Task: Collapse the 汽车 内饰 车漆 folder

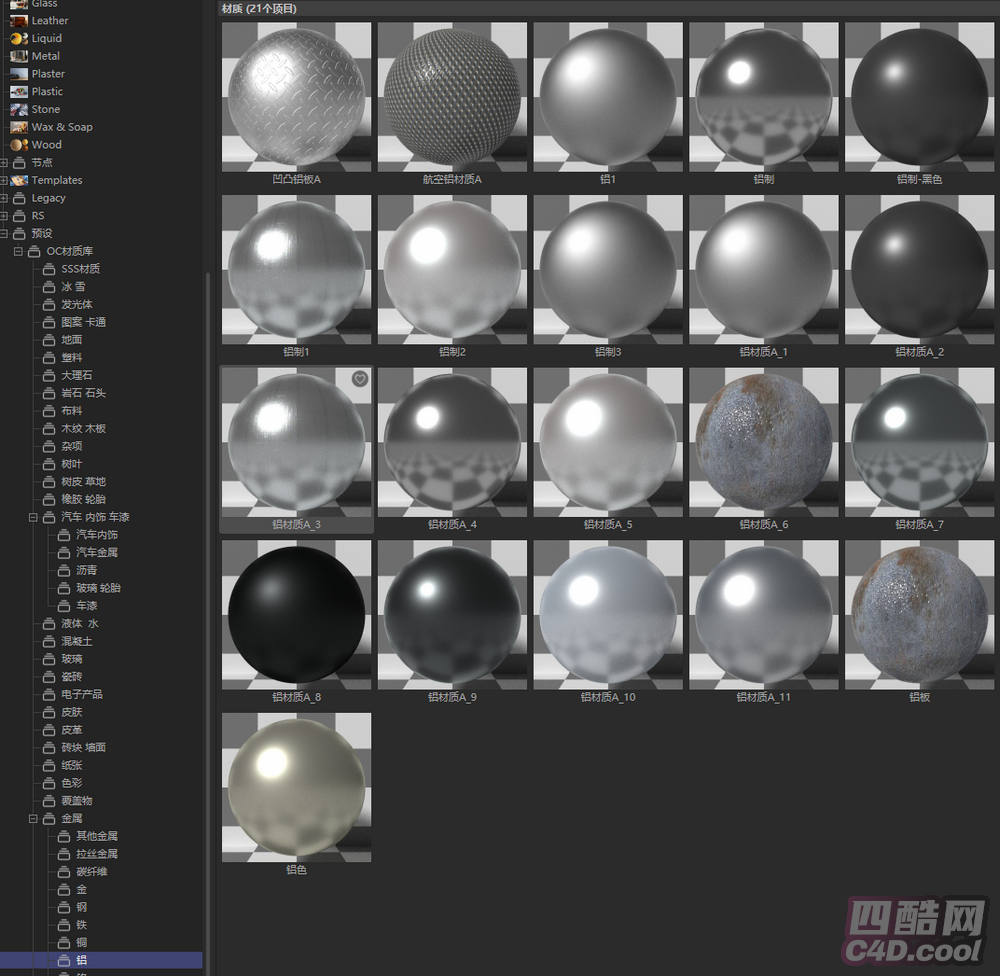Action: 33,517
